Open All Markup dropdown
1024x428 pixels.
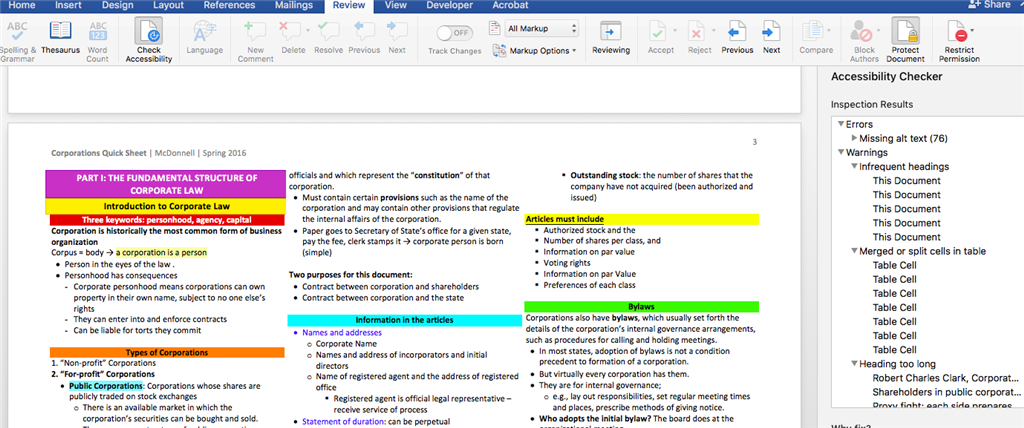[x=541, y=29]
